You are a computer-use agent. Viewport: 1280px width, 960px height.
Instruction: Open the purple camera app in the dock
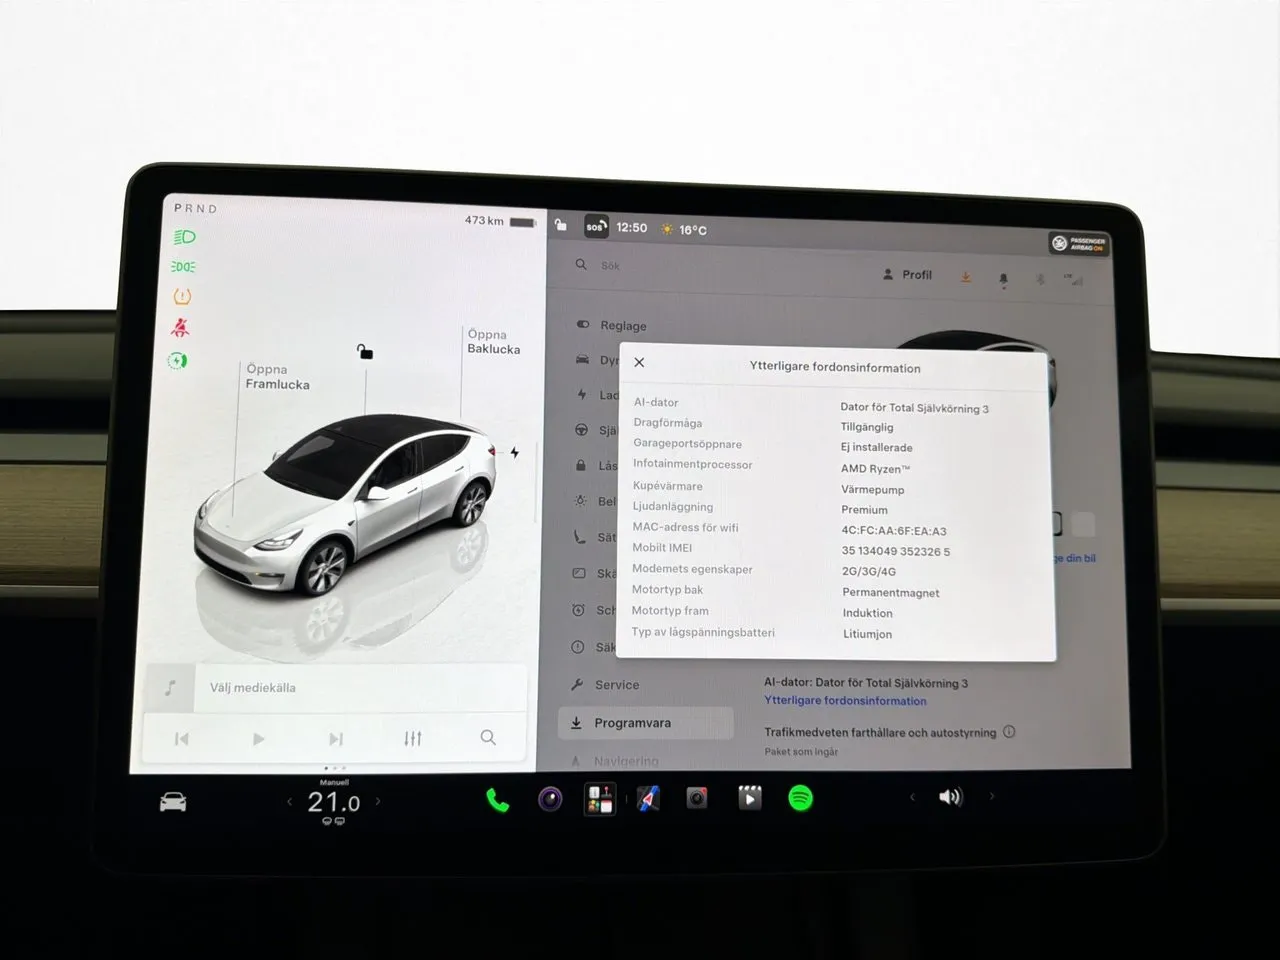550,799
